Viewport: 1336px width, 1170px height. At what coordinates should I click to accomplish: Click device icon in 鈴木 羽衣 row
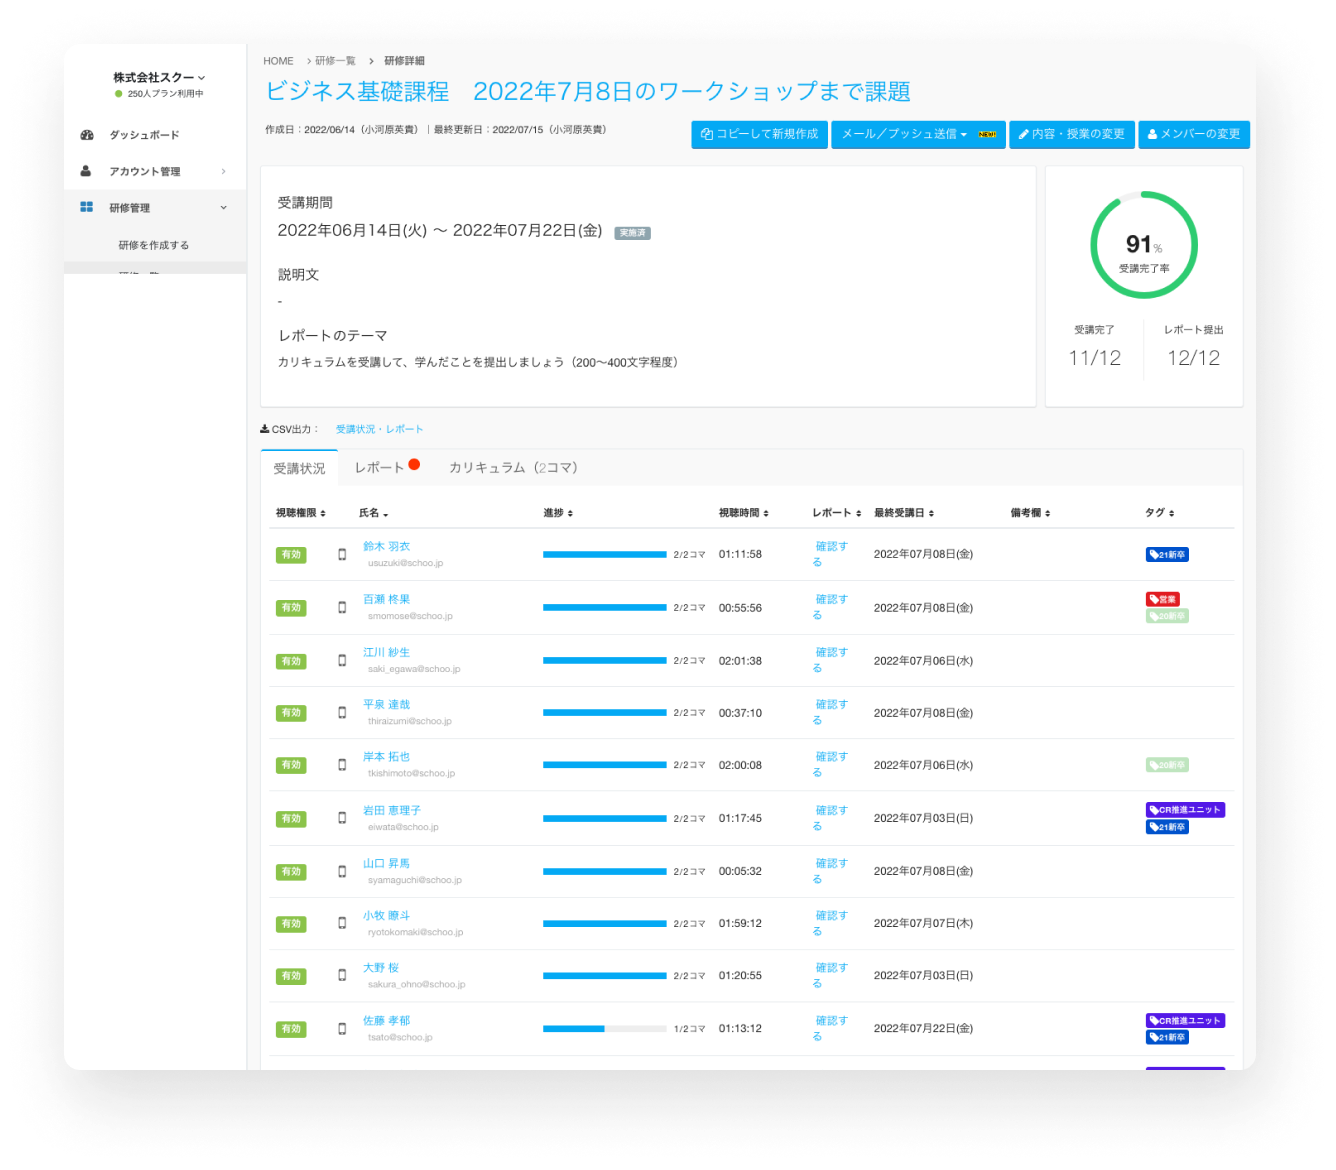coord(342,554)
